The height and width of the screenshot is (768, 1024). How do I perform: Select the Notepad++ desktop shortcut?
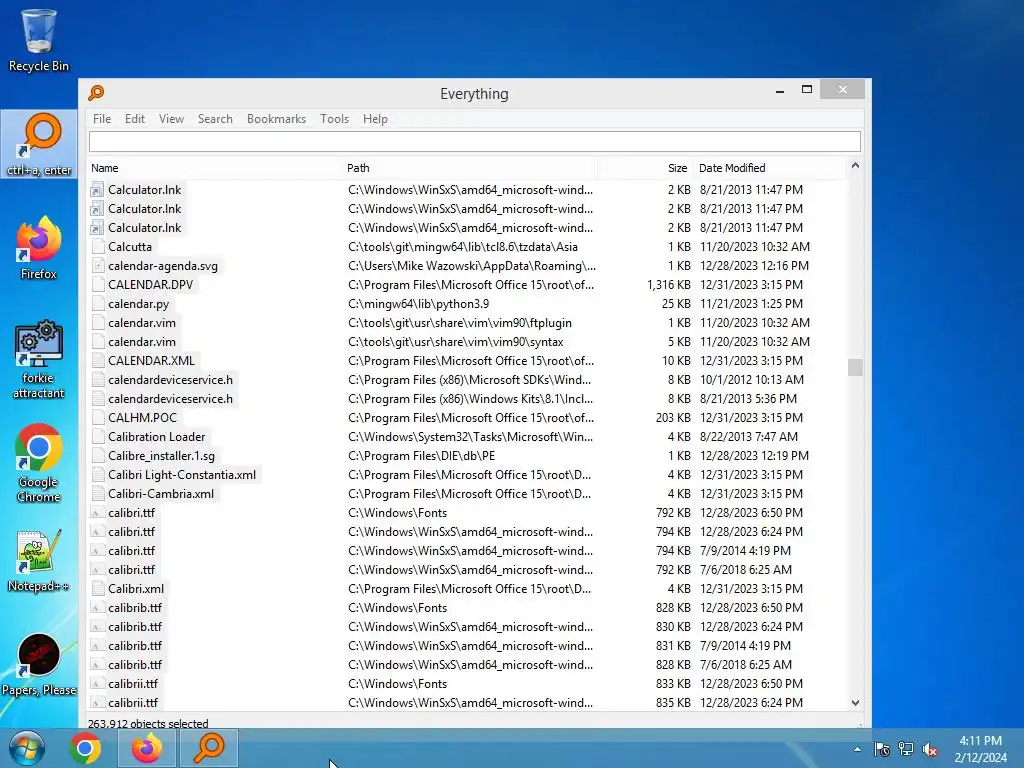coord(39,560)
